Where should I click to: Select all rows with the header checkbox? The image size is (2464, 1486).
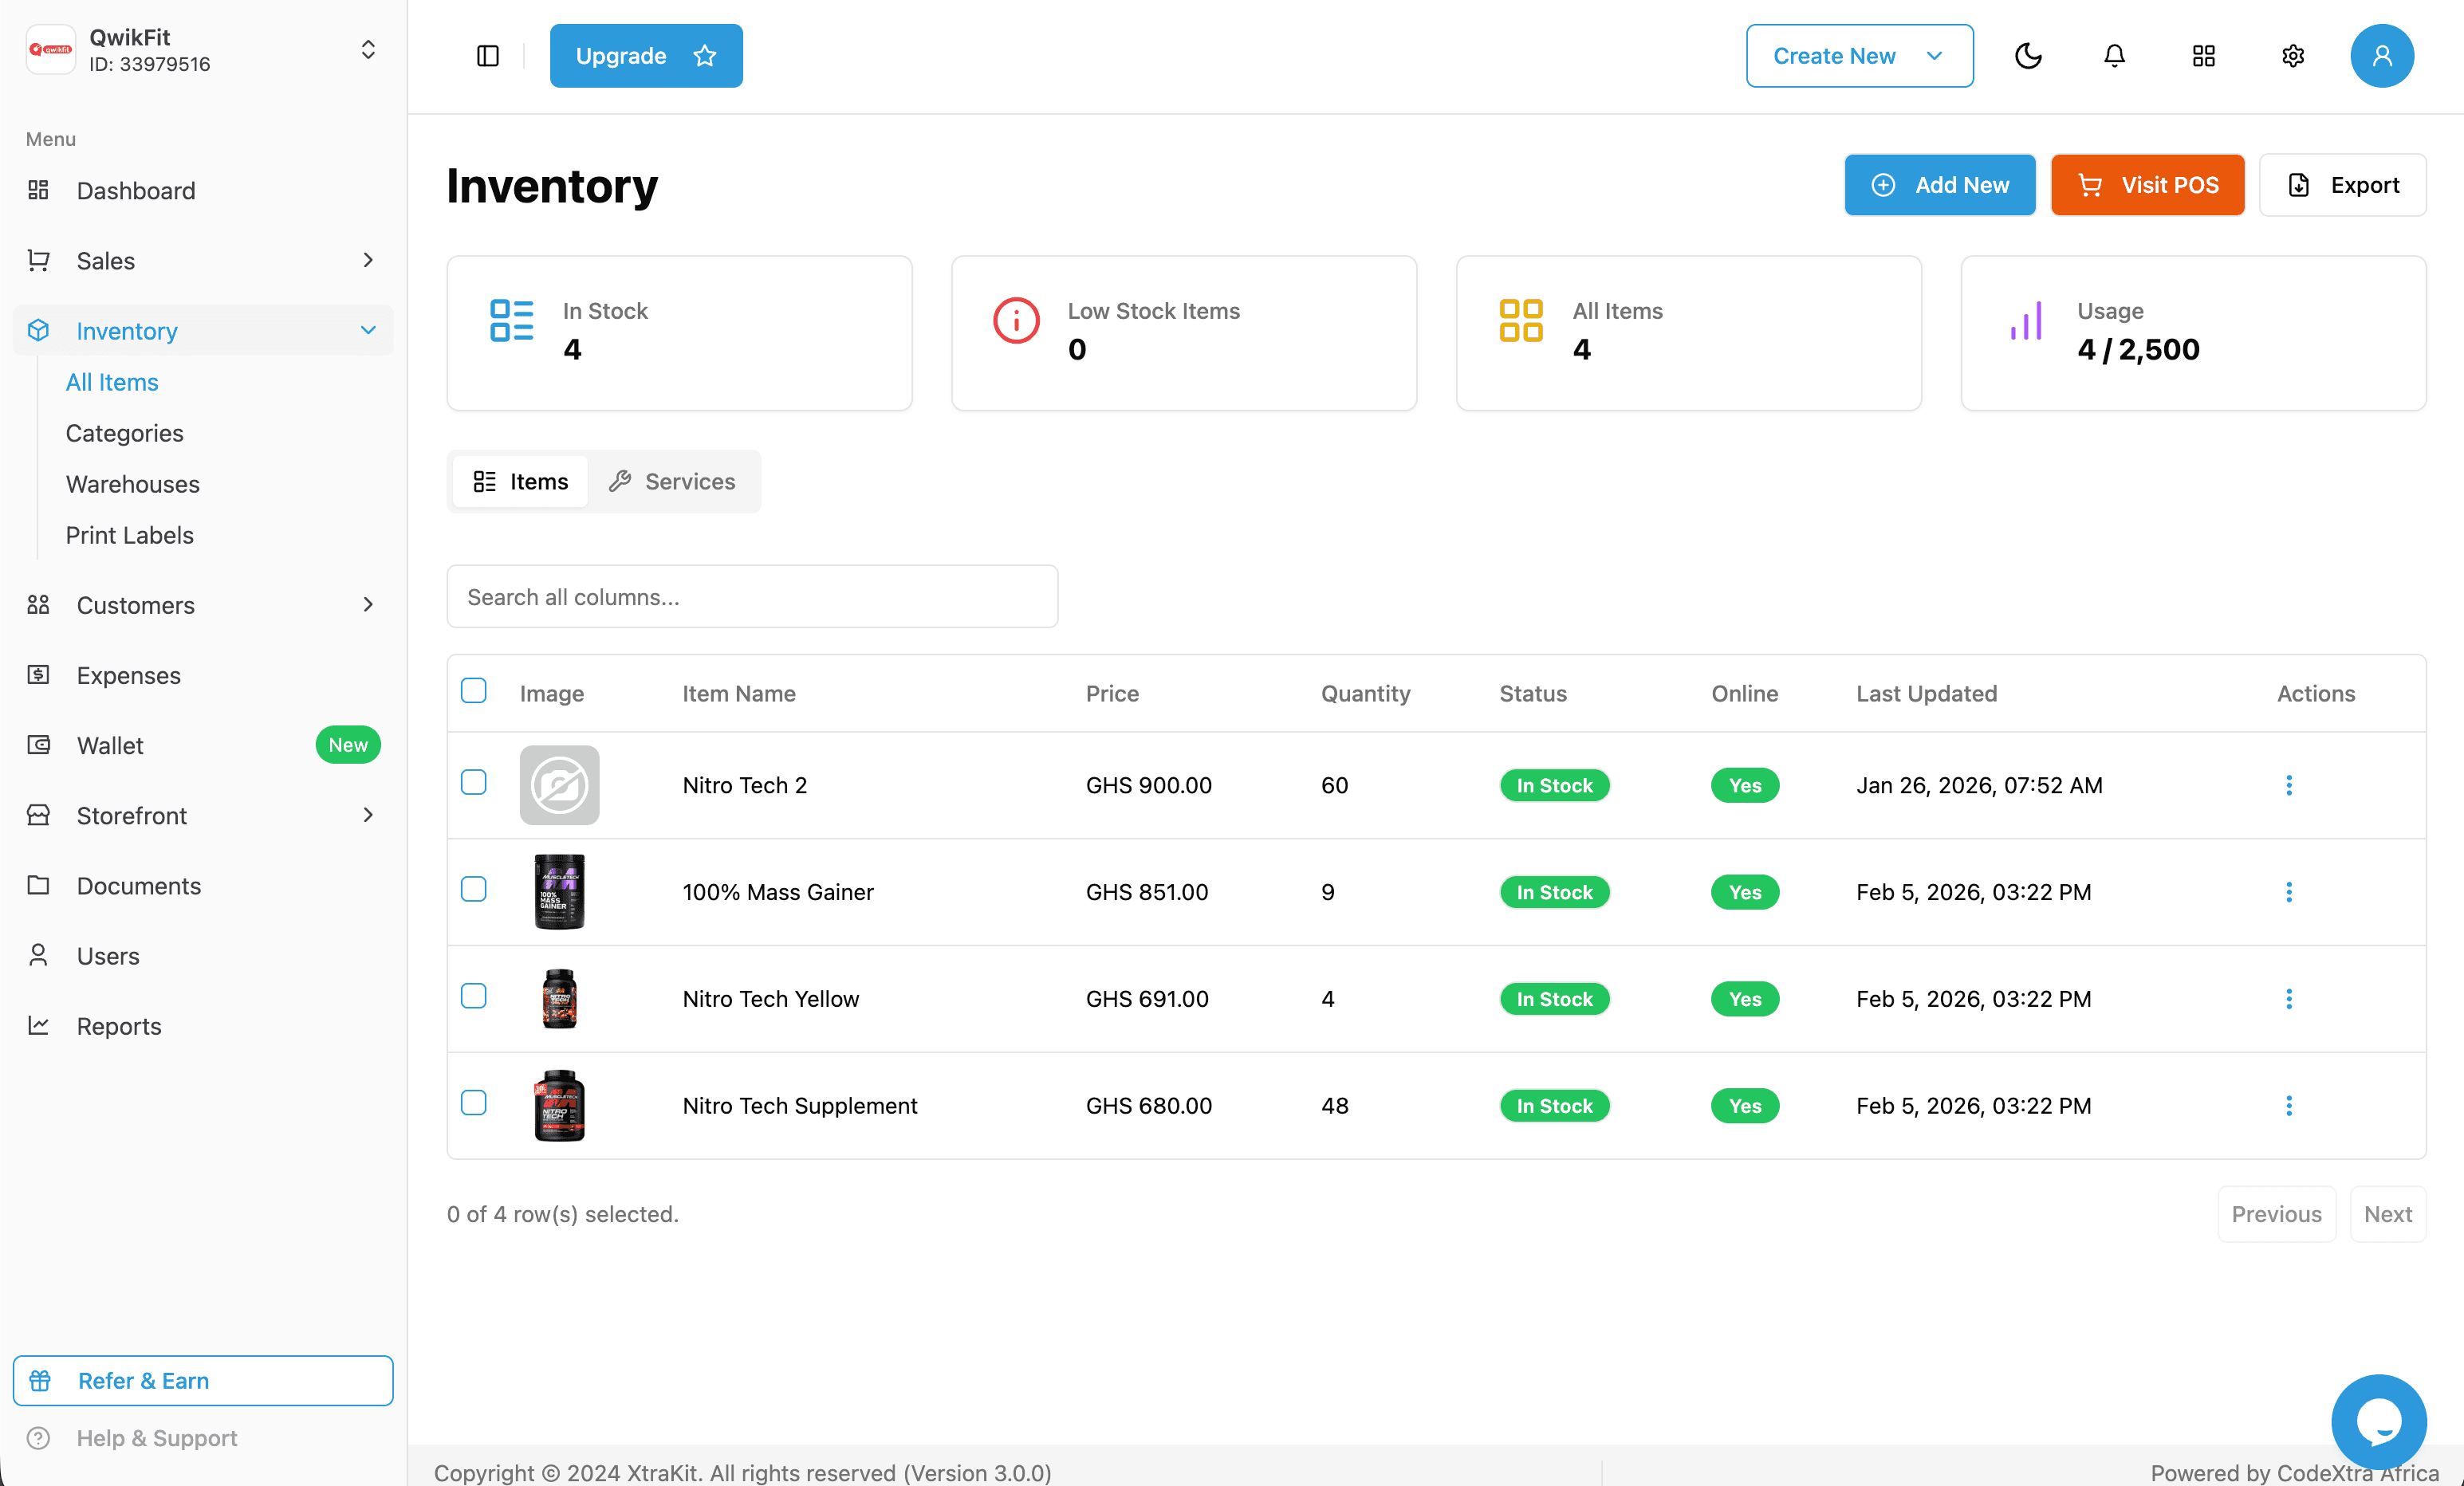coord(474,690)
